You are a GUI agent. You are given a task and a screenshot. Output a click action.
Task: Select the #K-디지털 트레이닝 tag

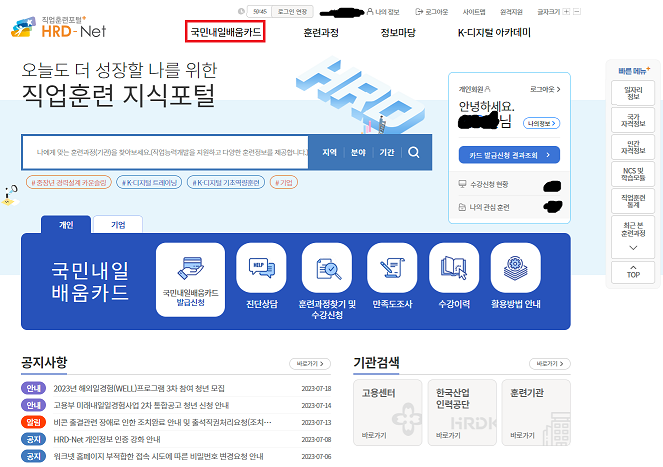tap(149, 182)
